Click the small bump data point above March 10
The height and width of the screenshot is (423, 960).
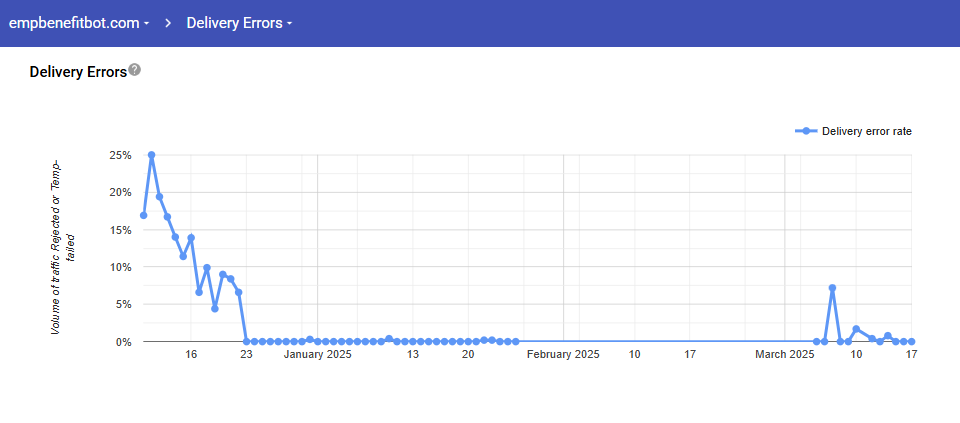856,329
